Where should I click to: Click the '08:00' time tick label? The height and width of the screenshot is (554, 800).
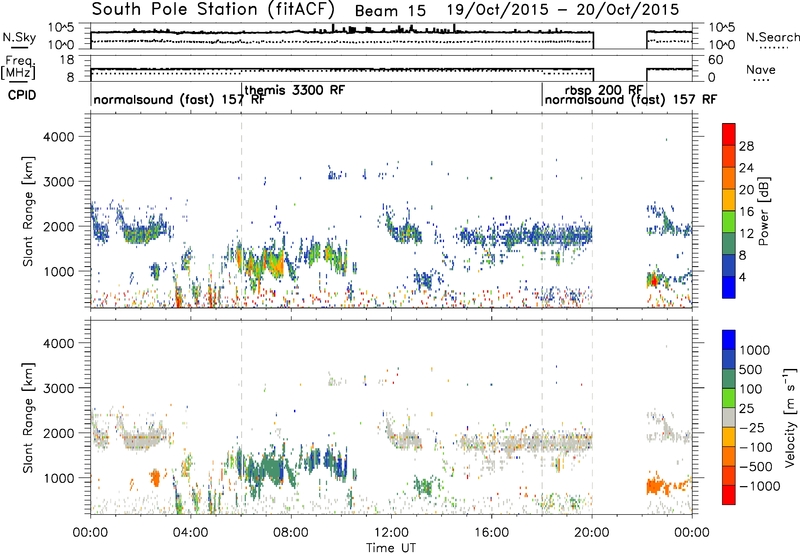[x=291, y=533]
